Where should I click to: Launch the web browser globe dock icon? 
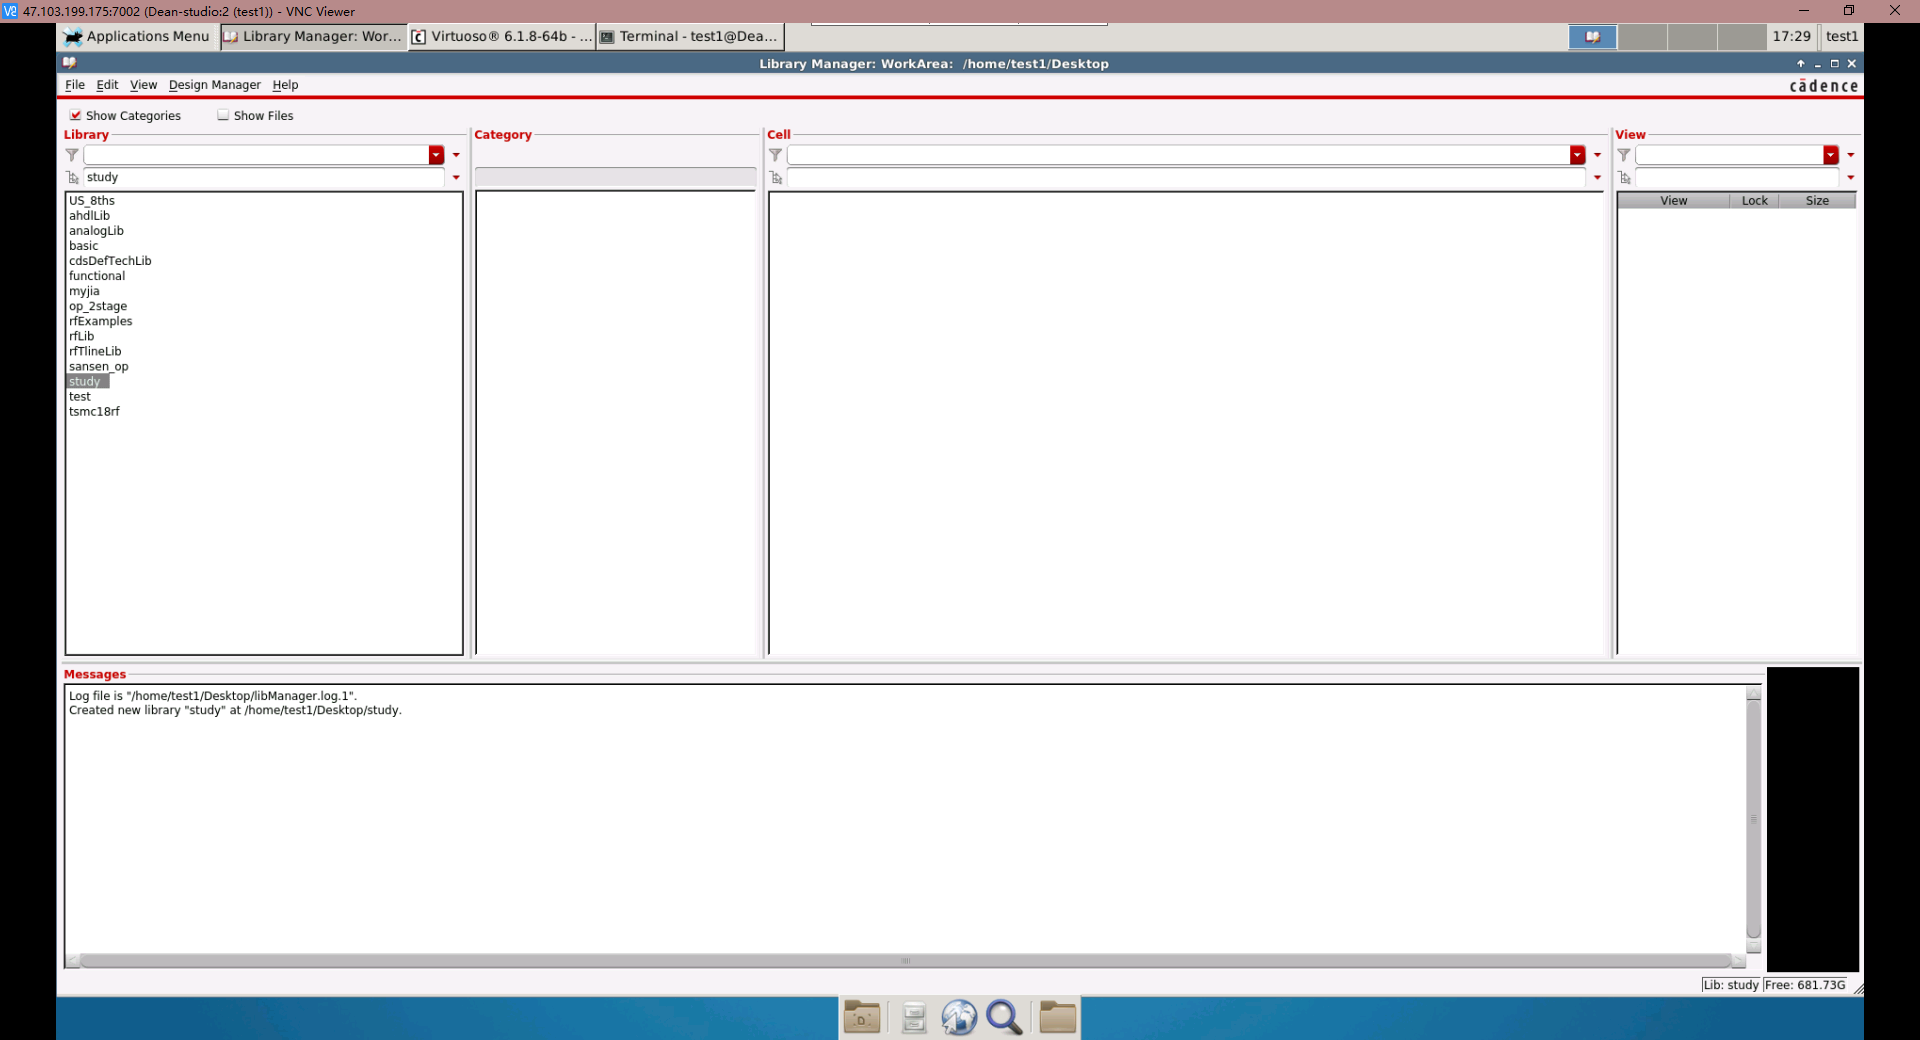959,1017
